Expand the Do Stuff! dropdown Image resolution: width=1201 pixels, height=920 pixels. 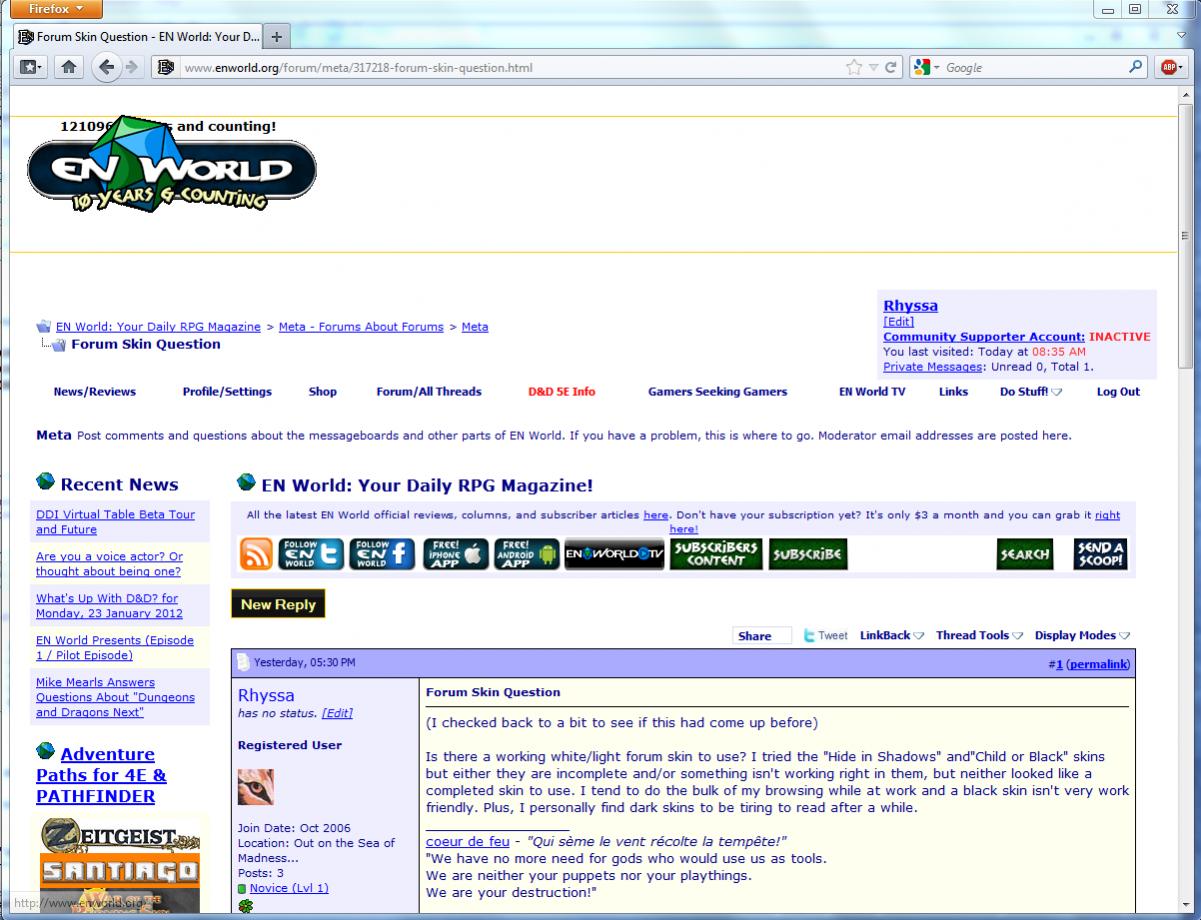(1031, 392)
